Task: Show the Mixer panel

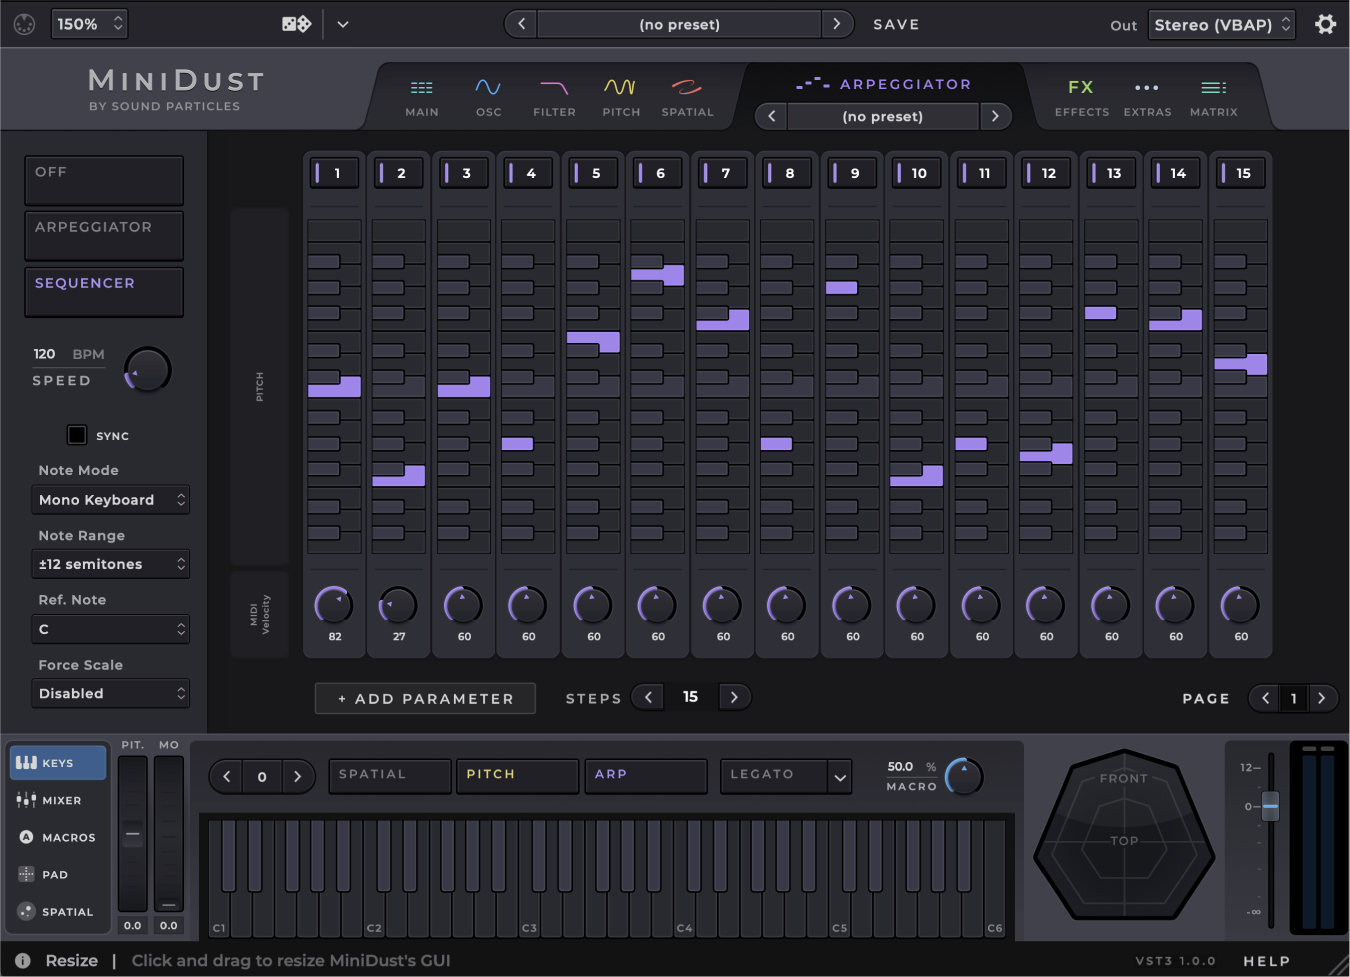Action: [x=58, y=800]
